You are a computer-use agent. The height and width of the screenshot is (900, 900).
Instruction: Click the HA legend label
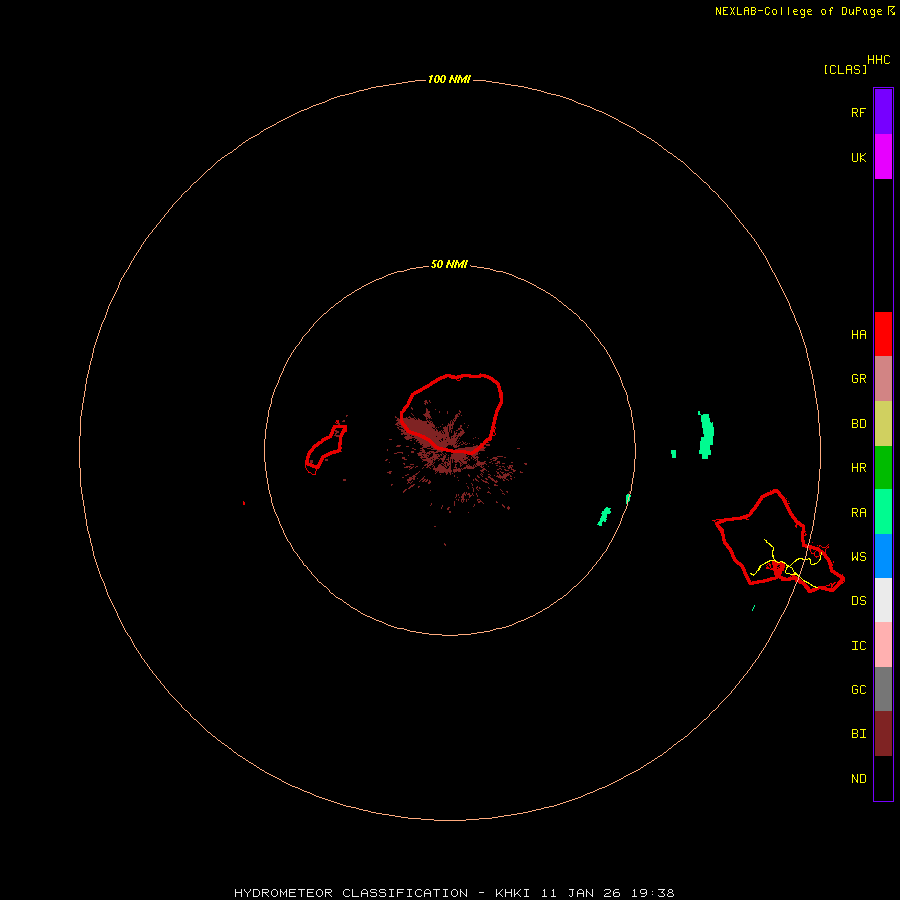coord(858,335)
